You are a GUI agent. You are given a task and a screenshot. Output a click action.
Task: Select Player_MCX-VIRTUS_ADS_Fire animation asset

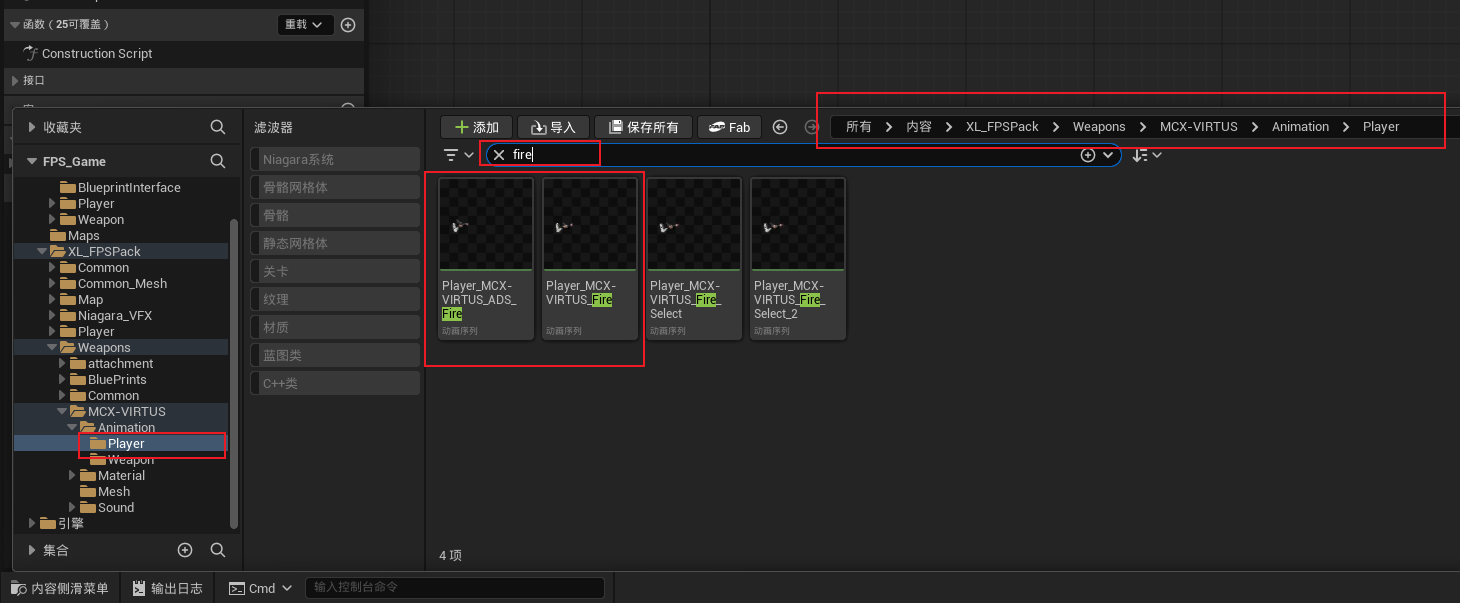486,259
